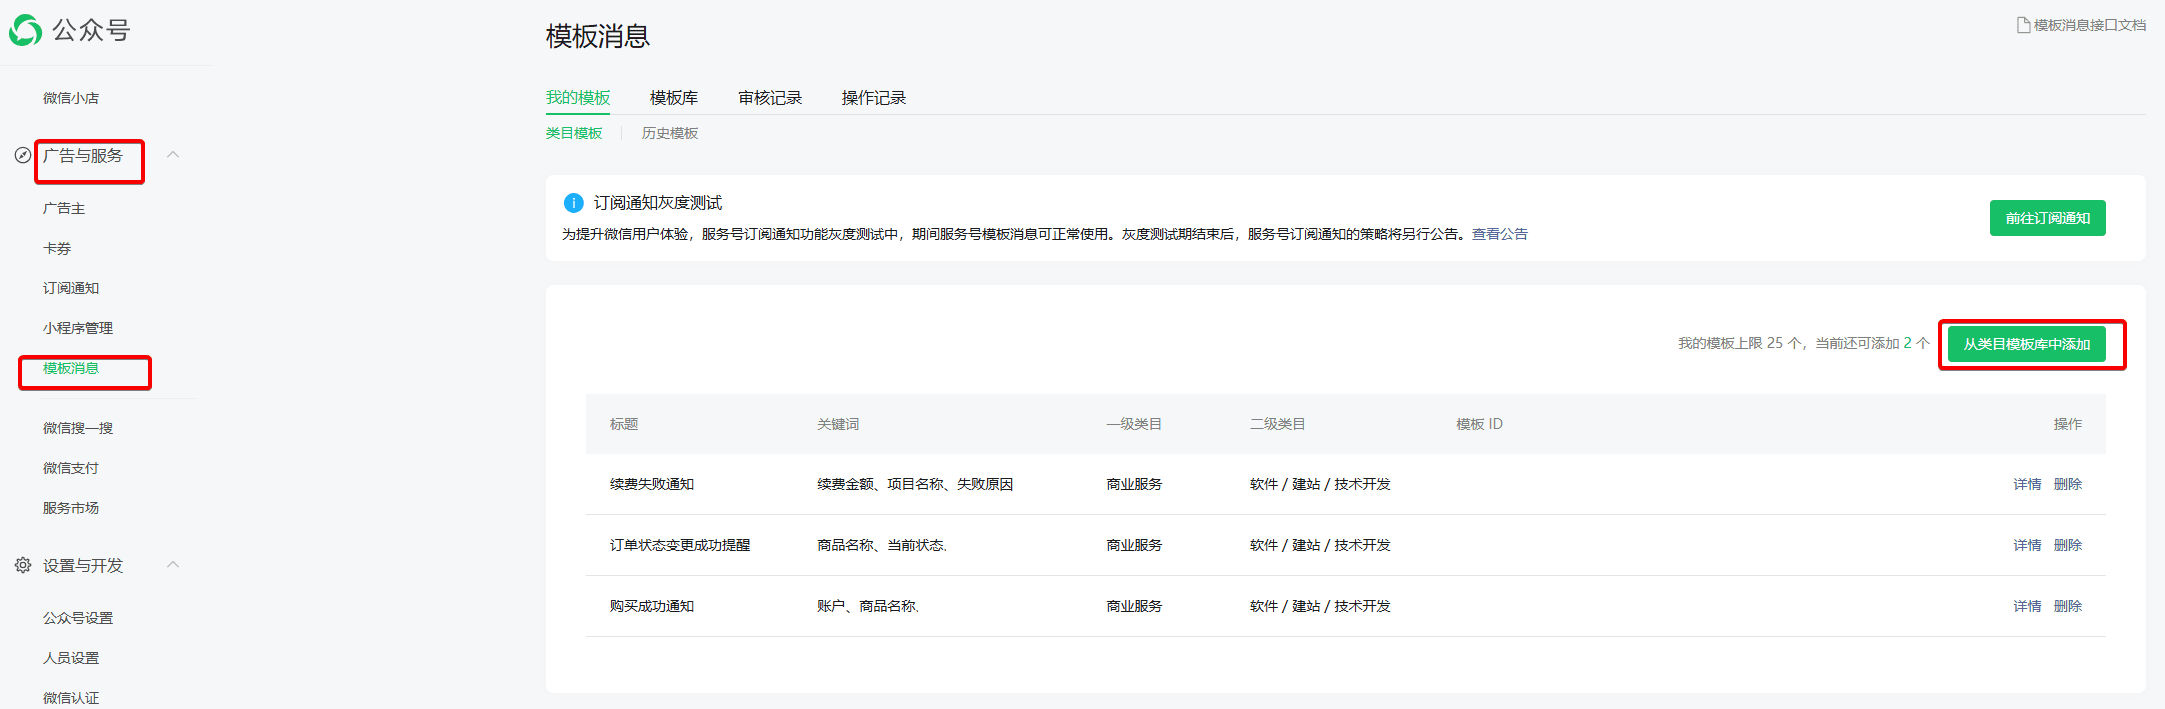This screenshot has height=709, width=2165.
Task: Click the compass icon beside 广告与服务
Action: pyautogui.click(x=22, y=155)
